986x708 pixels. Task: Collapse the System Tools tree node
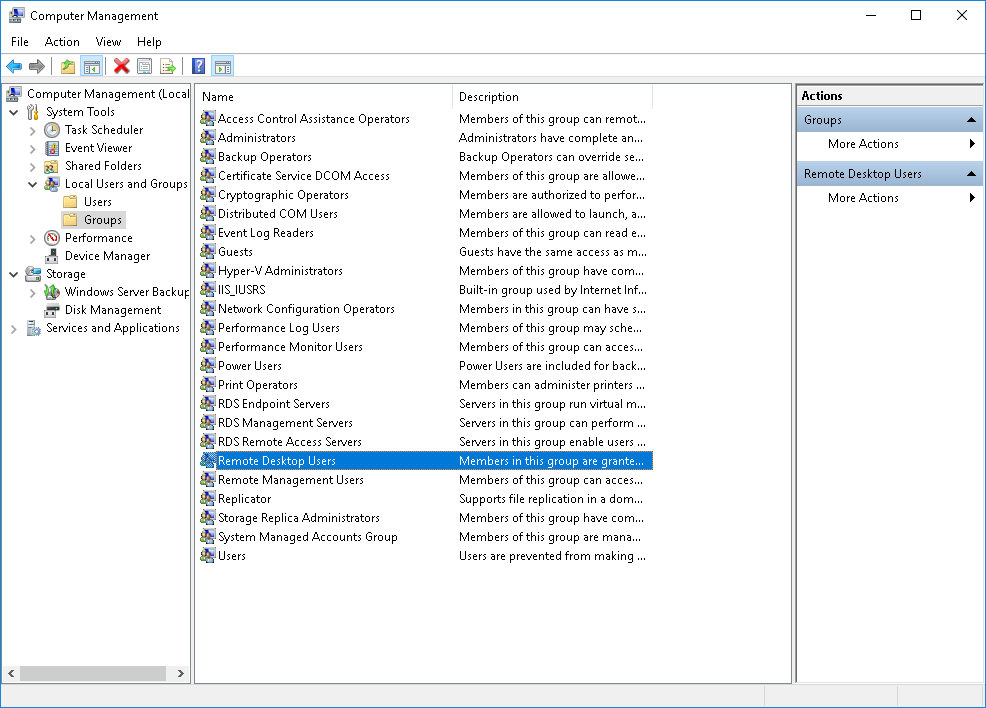coord(14,113)
